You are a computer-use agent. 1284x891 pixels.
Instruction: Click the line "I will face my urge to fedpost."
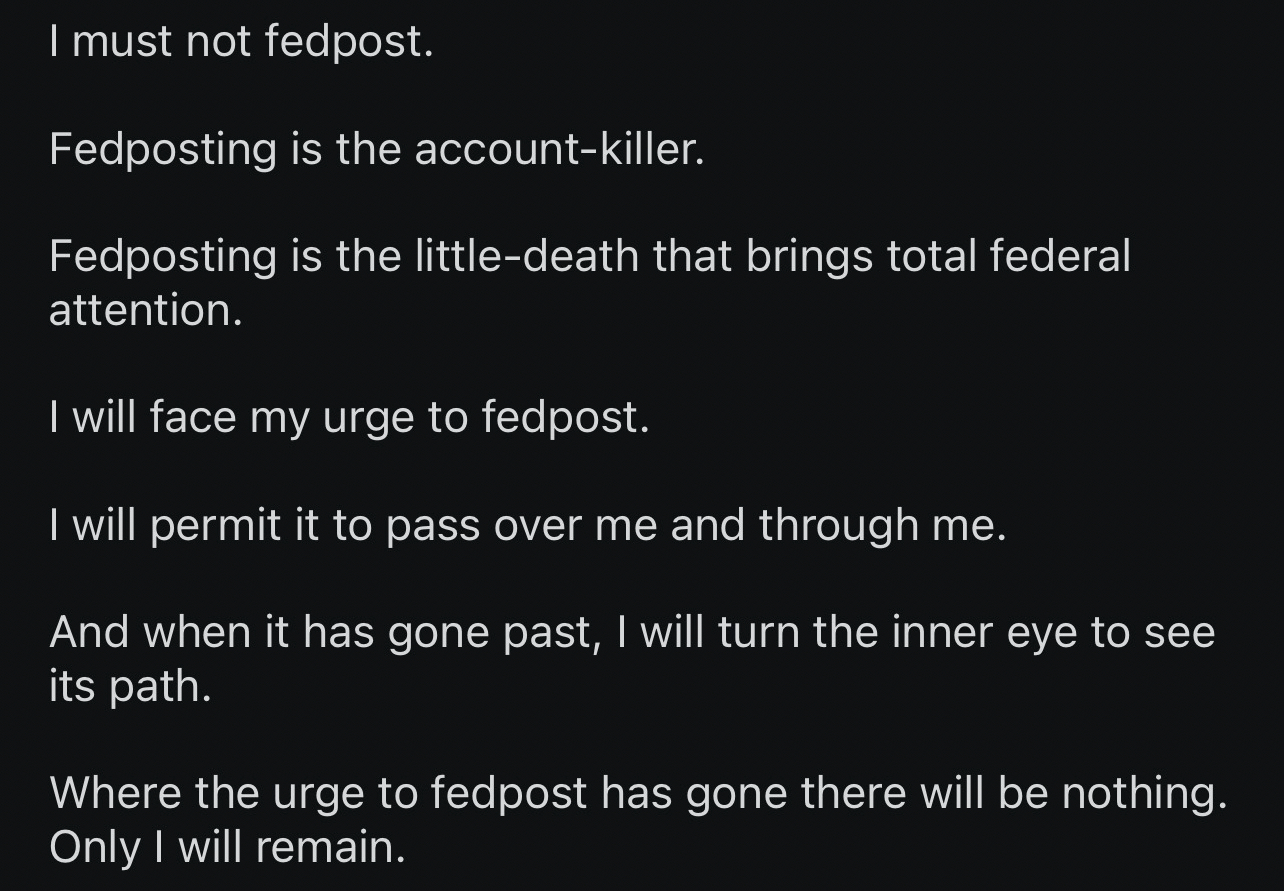tap(349, 417)
